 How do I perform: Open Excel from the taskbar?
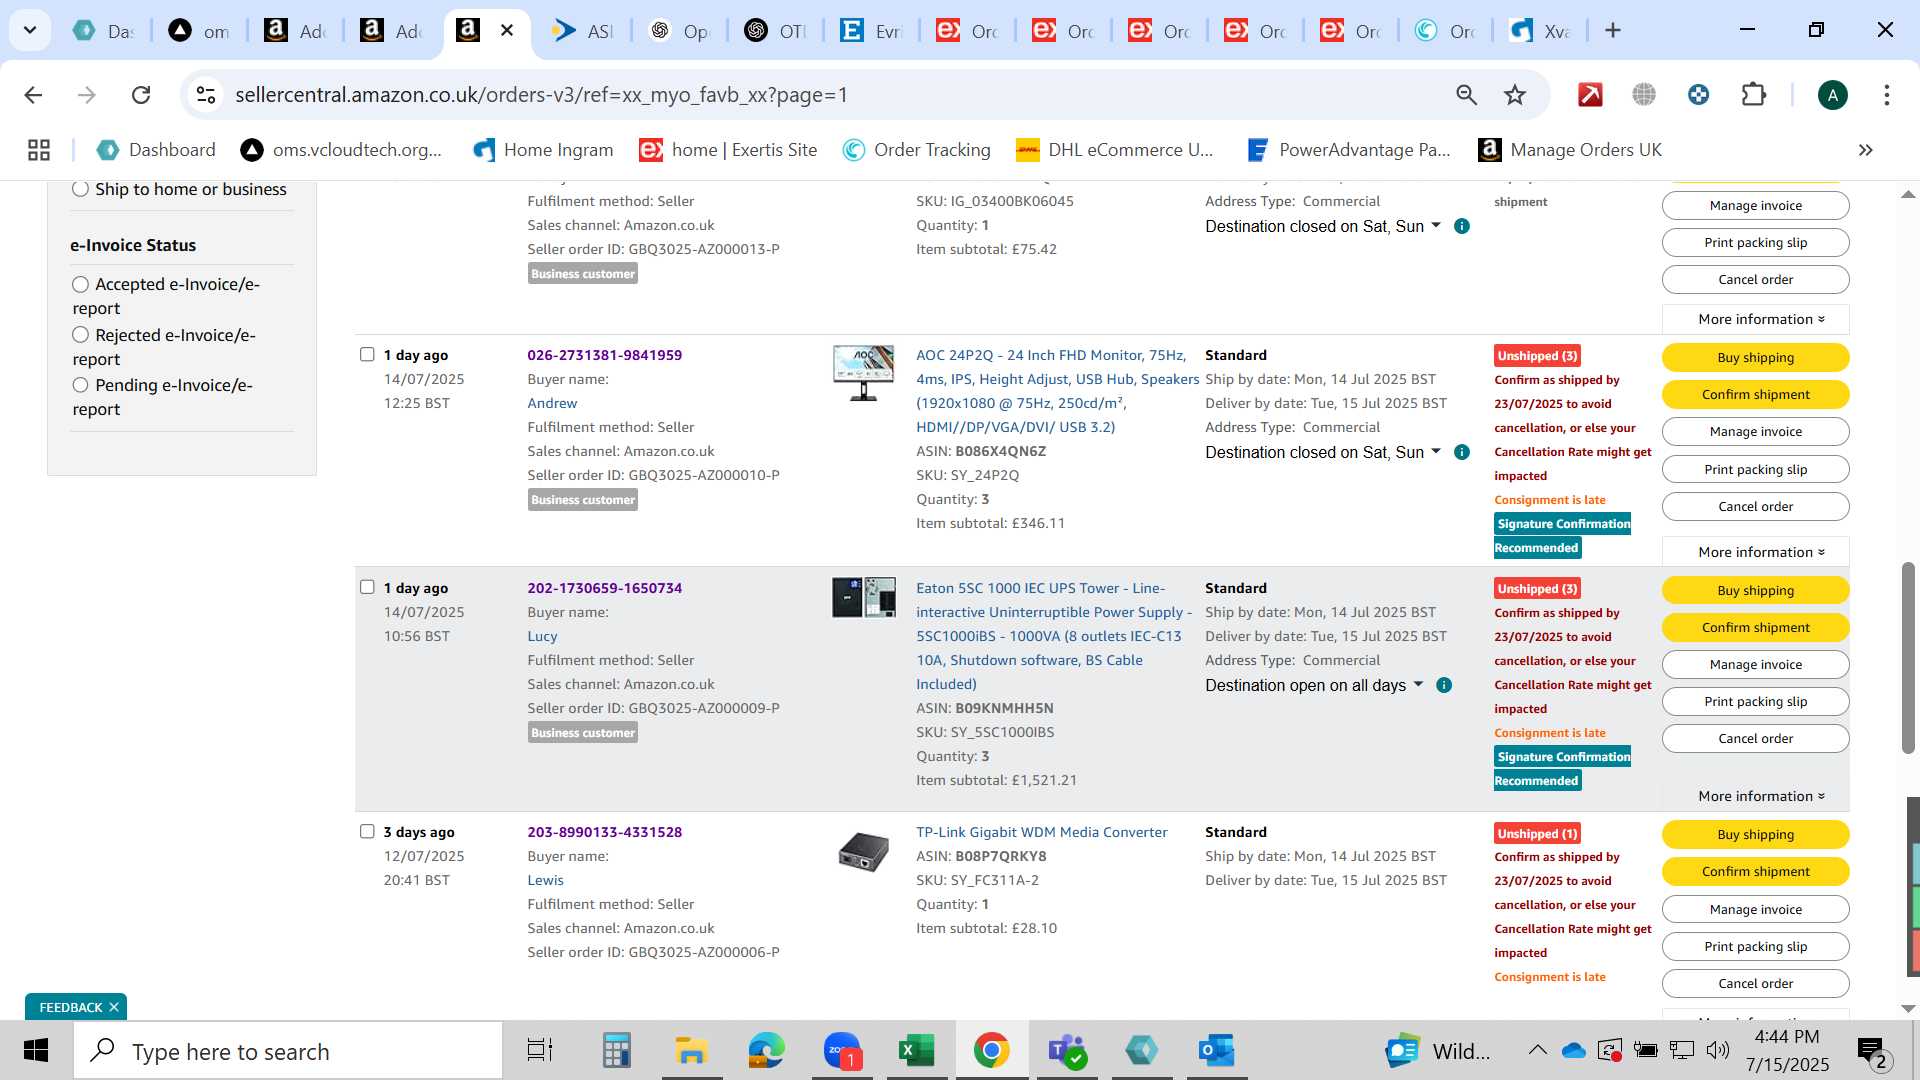click(x=916, y=1051)
